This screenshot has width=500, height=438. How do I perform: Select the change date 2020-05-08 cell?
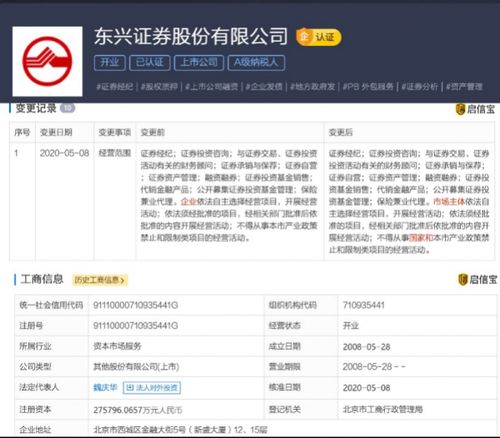click(x=64, y=153)
